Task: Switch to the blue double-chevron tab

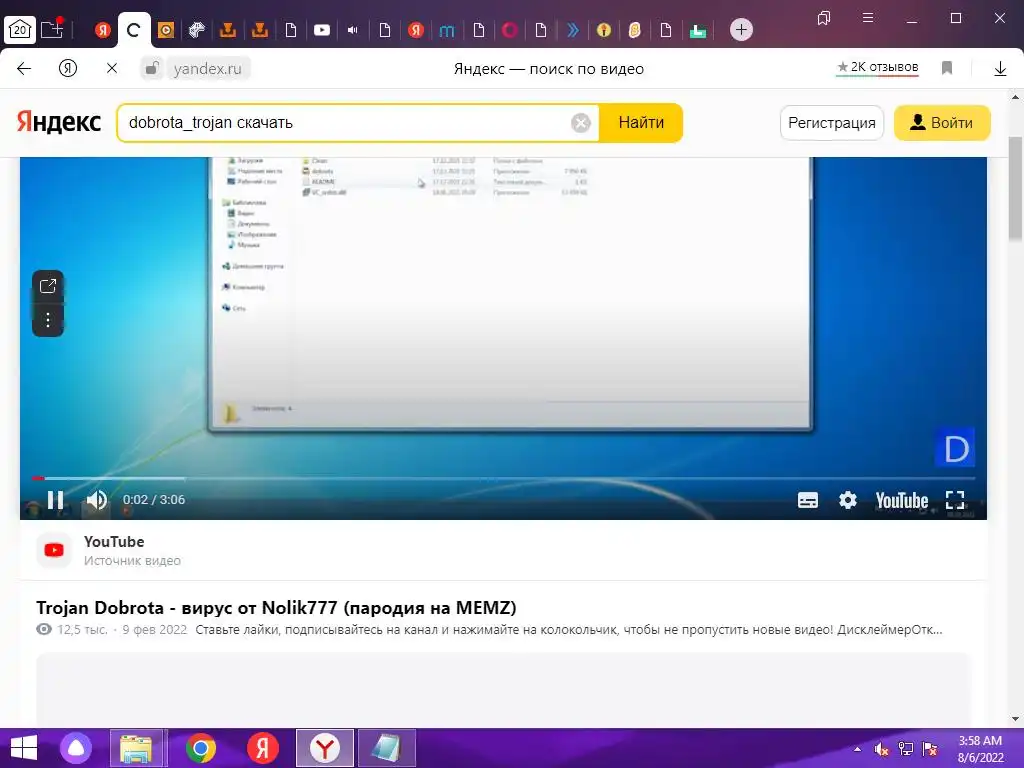Action: 572,29
